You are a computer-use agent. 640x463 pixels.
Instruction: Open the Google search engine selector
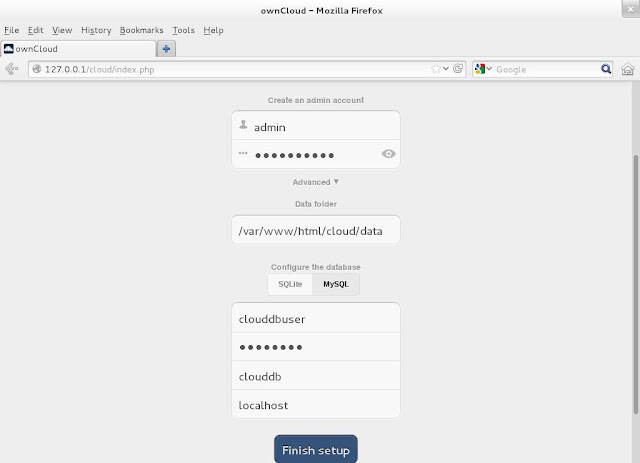[483, 69]
